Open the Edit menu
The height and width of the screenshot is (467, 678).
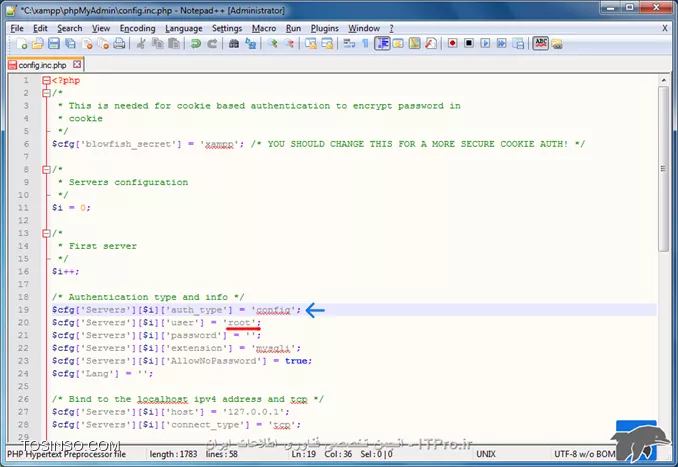pos(40,29)
